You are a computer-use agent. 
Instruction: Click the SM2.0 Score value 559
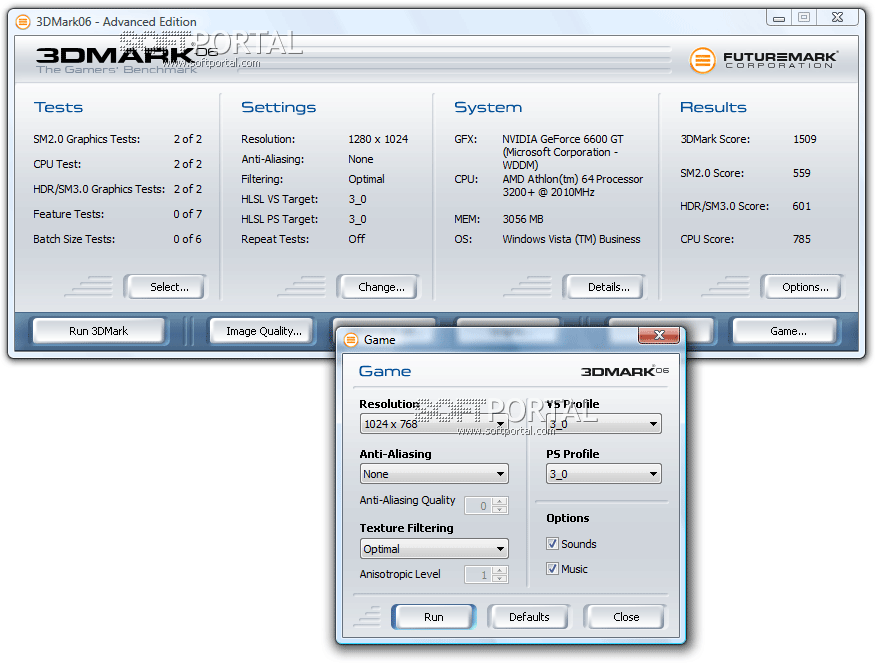tap(801, 173)
